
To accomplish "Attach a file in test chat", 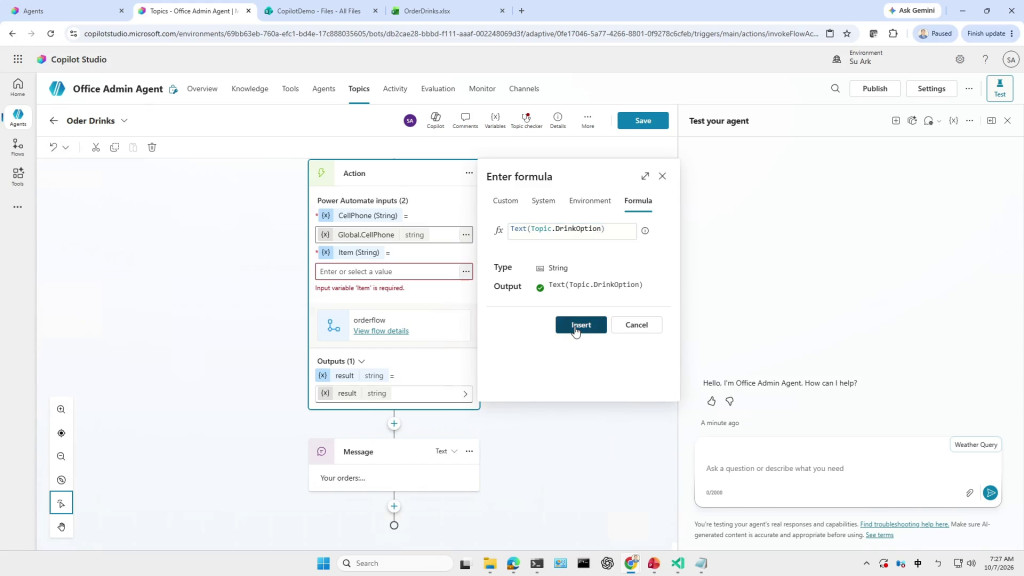I will coord(970,493).
